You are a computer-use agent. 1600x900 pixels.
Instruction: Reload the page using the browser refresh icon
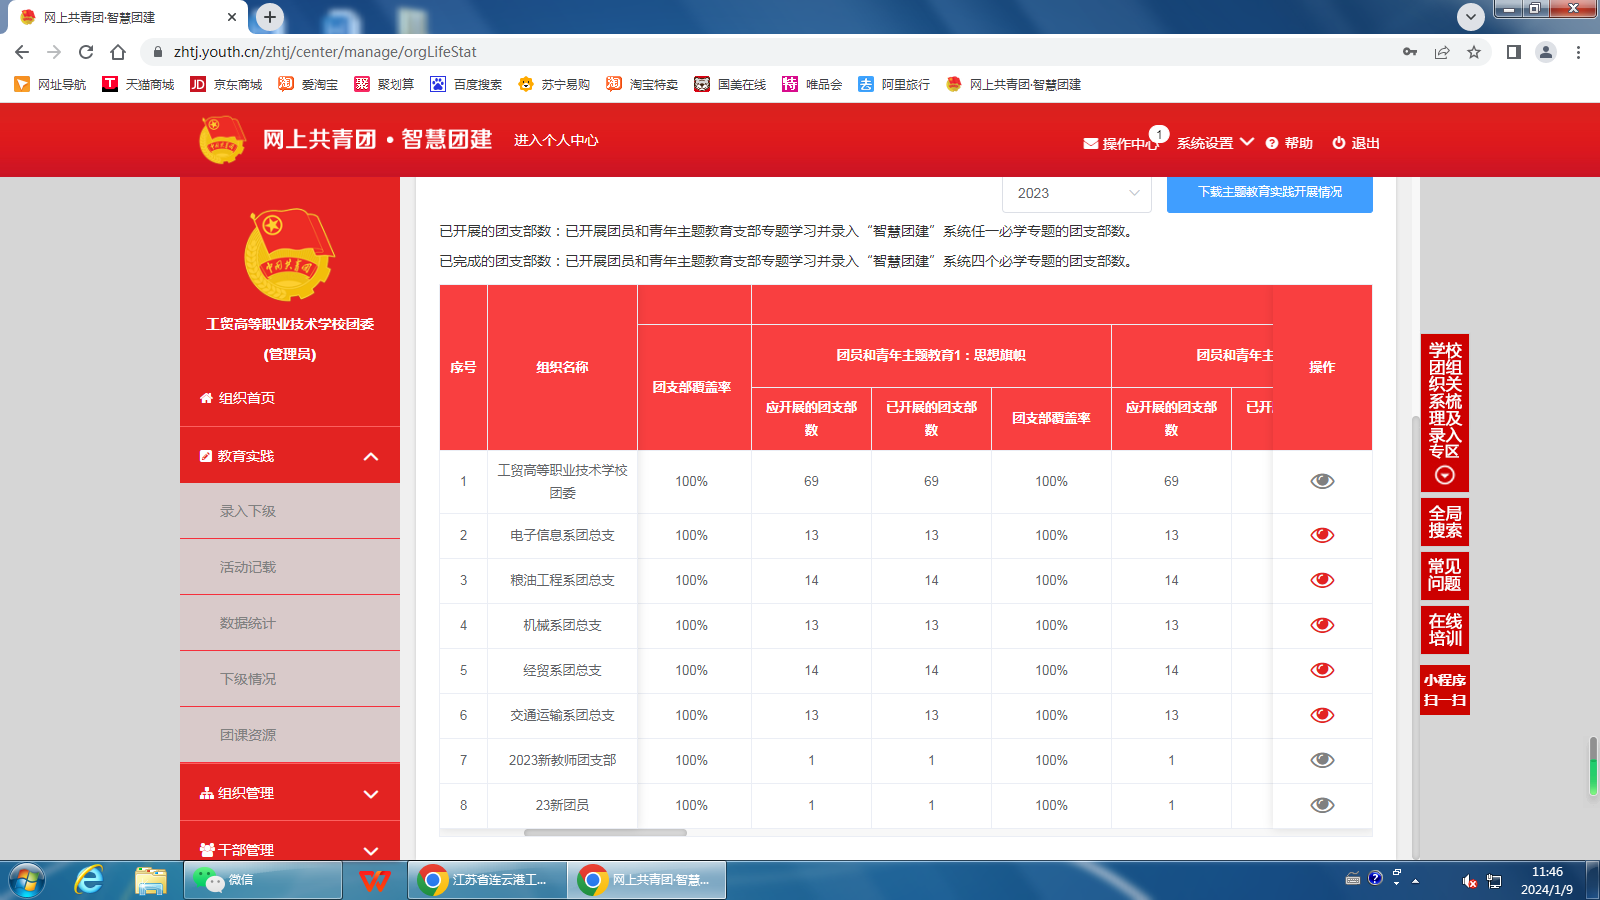[x=86, y=52]
